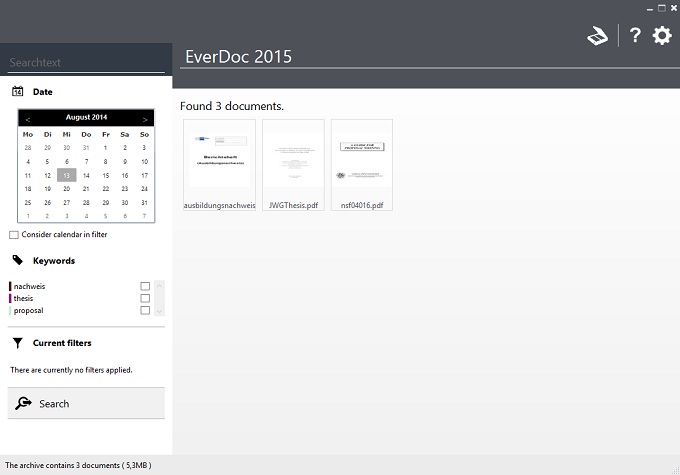Tick the proposal keyword checkbox
This screenshot has height=475, width=680.
tap(145, 310)
